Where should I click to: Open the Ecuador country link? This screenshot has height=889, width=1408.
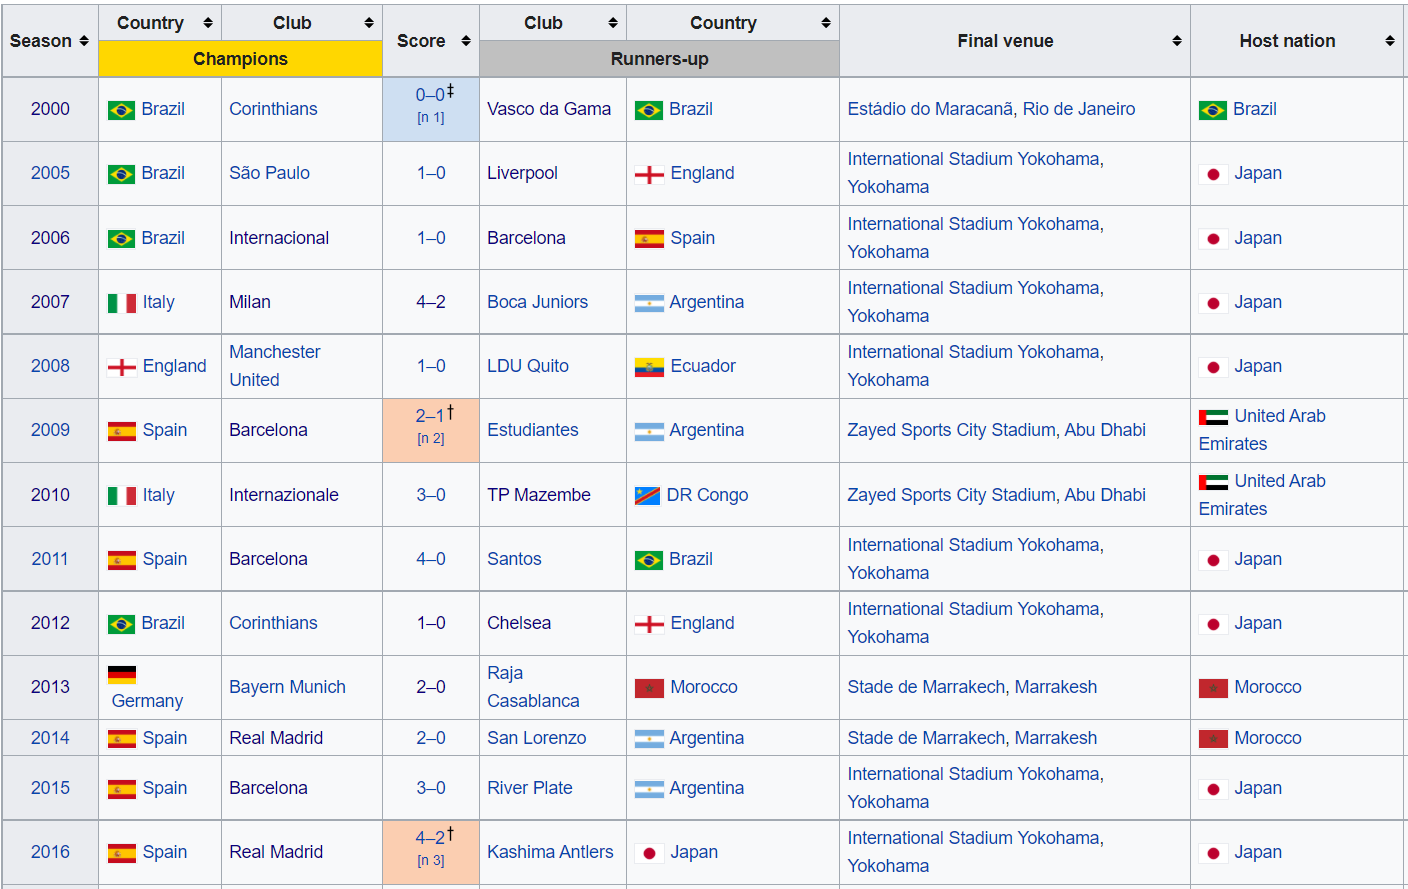pyautogui.click(x=703, y=366)
